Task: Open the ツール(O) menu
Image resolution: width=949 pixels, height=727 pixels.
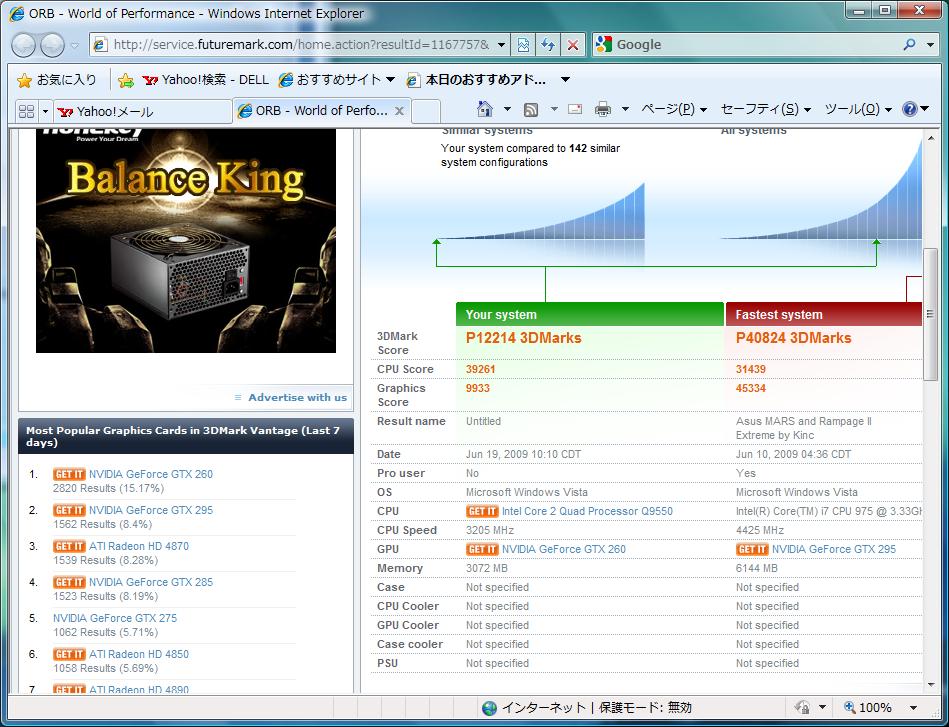Action: (858, 109)
